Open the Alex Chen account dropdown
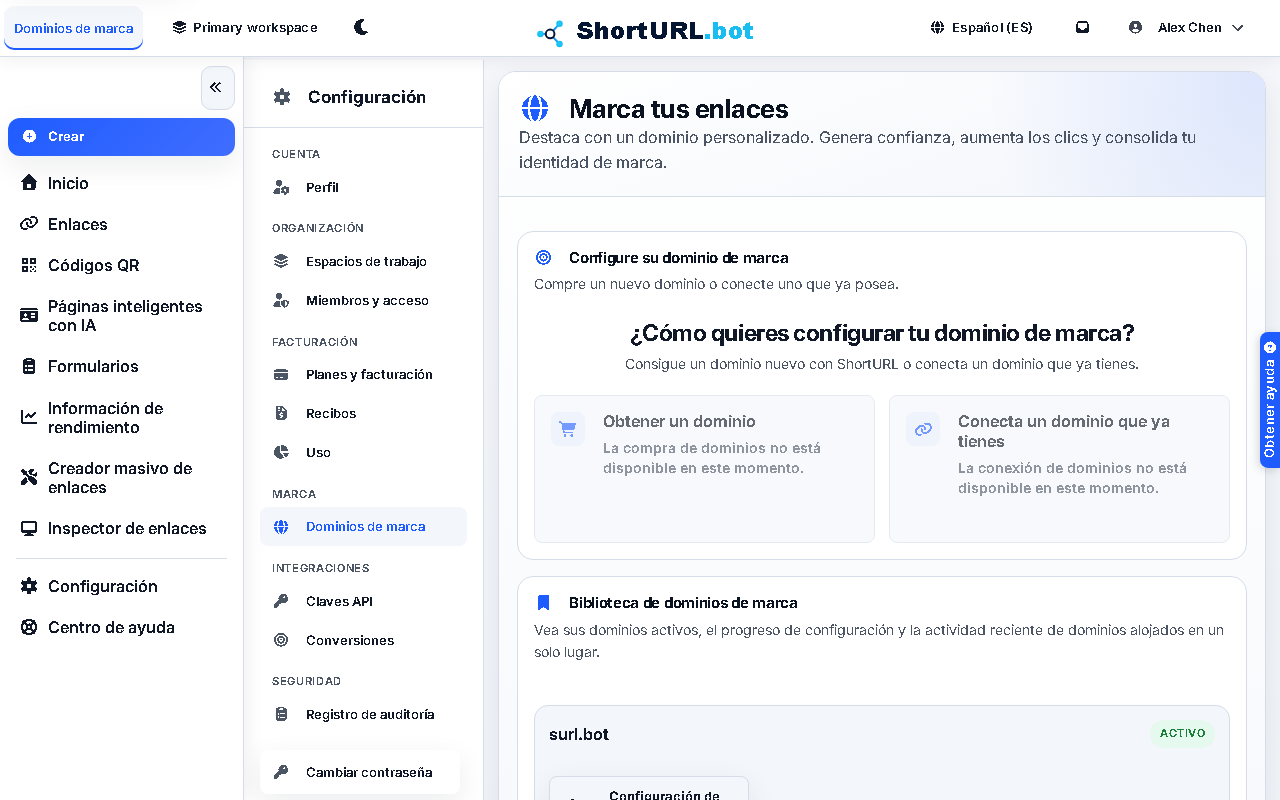Viewport: 1280px width, 800px height. (1186, 27)
